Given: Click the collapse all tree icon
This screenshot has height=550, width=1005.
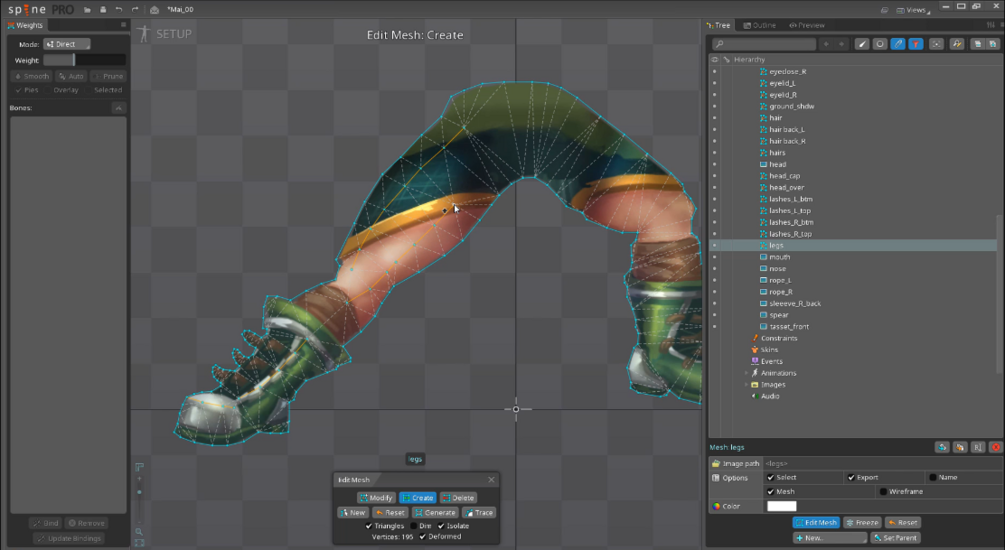Looking at the screenshot, I should pos(977,44).
